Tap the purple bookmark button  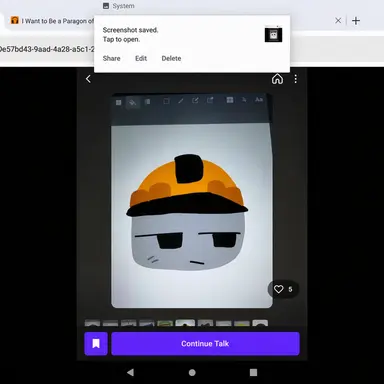(x=96, y=344)
